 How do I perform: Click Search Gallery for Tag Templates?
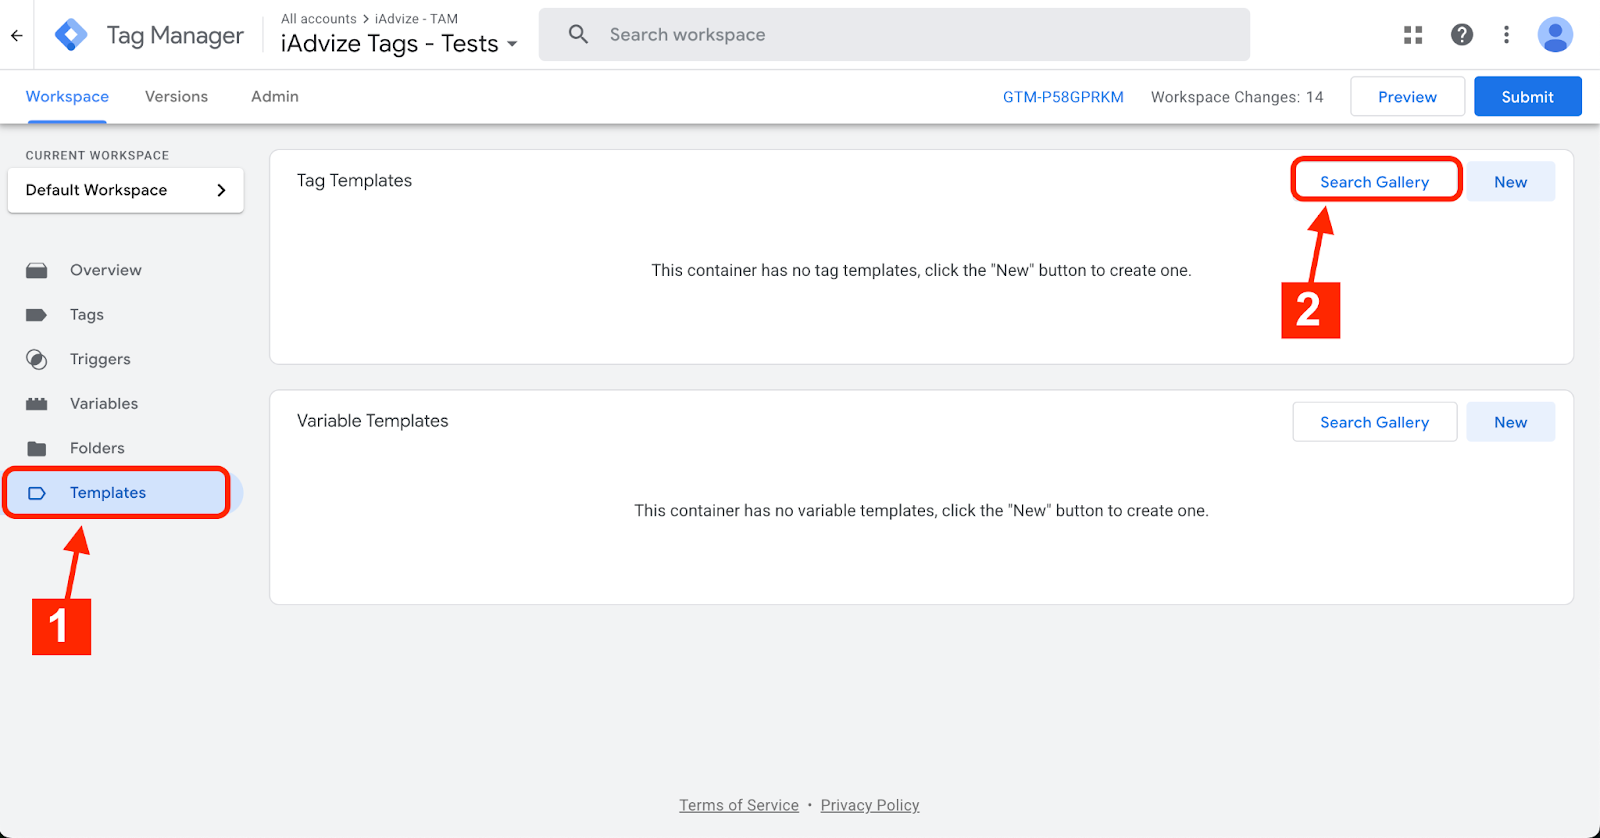1374,182
